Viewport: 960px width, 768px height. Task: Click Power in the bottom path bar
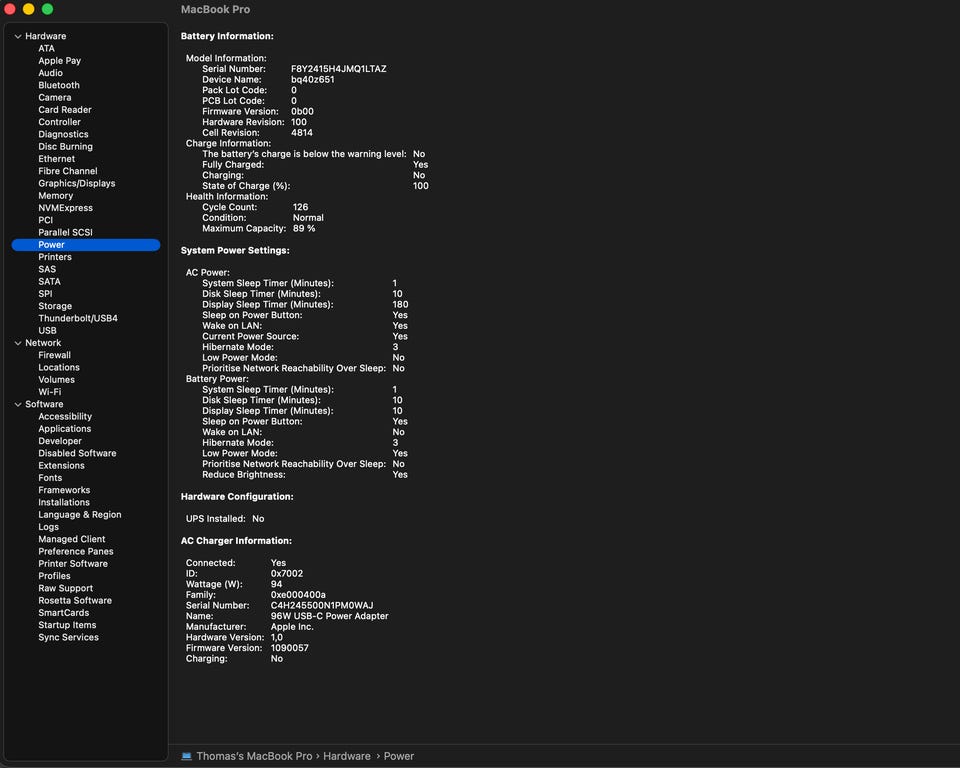pyautogui.click(x=399, y=756)
